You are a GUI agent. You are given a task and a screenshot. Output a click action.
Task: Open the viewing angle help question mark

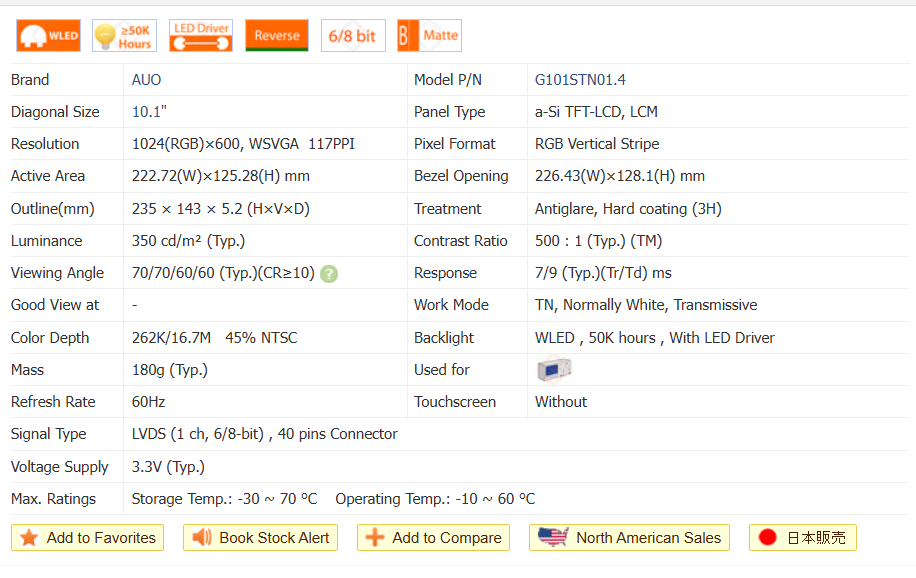point(329,274)
